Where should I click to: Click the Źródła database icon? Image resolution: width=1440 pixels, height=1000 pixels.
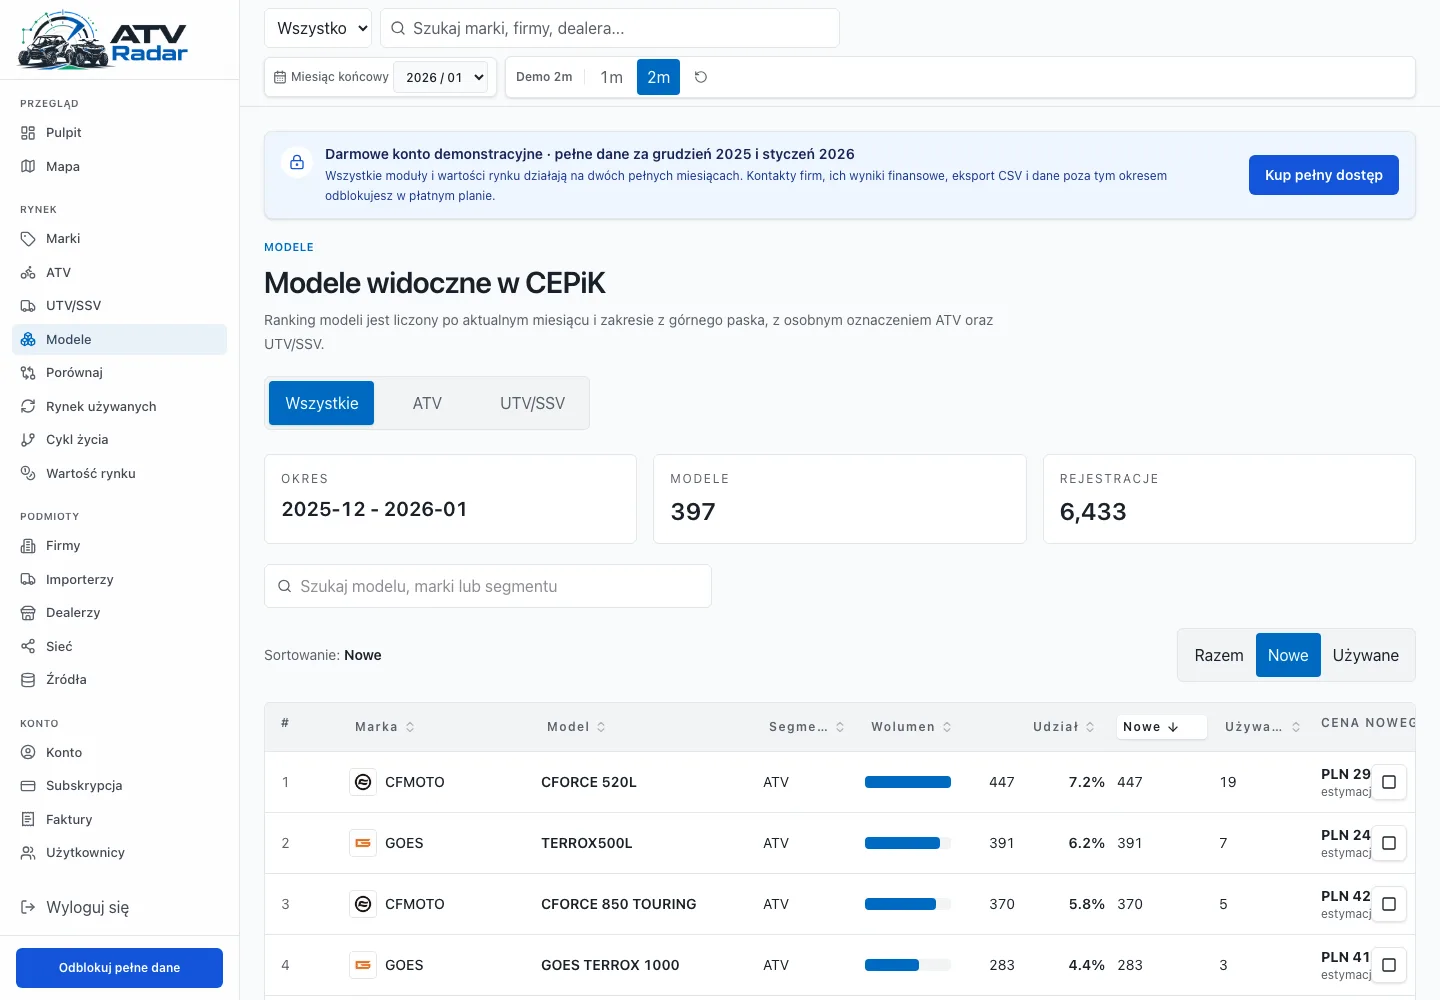28,680
